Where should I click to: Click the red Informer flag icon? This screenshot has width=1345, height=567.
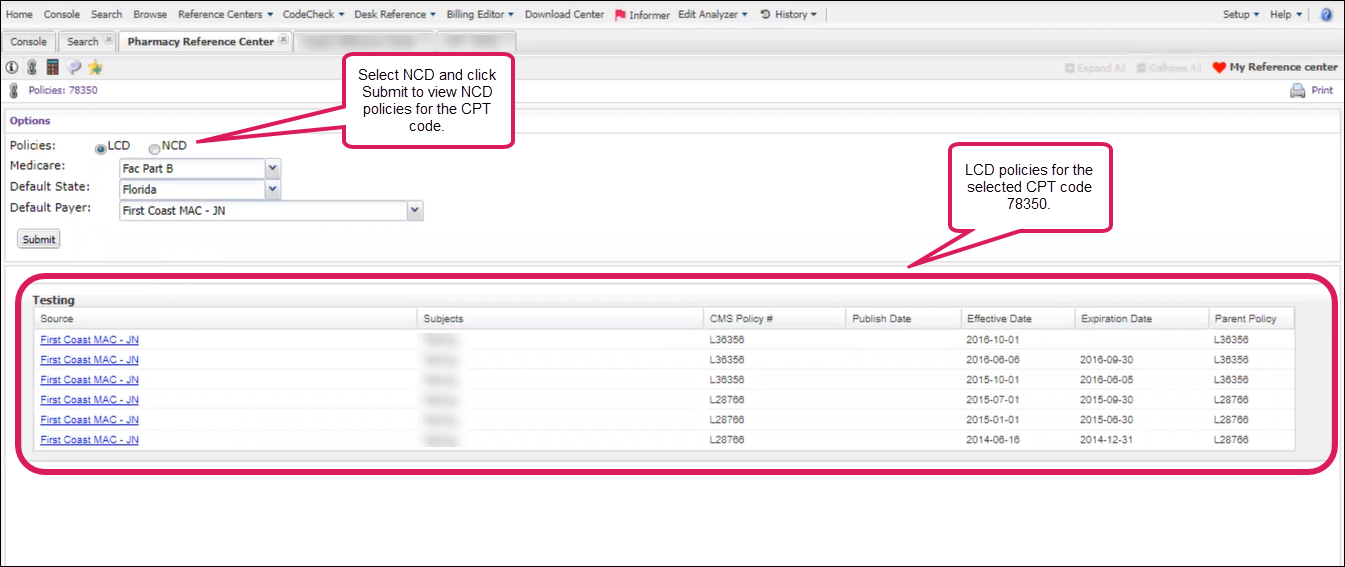click(x=620, y=15)
